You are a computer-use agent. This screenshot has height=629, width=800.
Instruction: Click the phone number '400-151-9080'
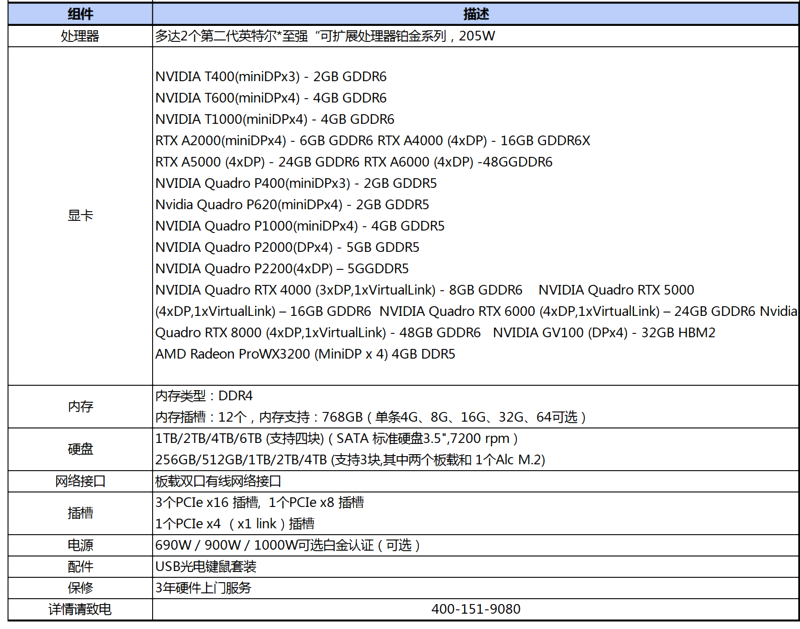[476, 610]
